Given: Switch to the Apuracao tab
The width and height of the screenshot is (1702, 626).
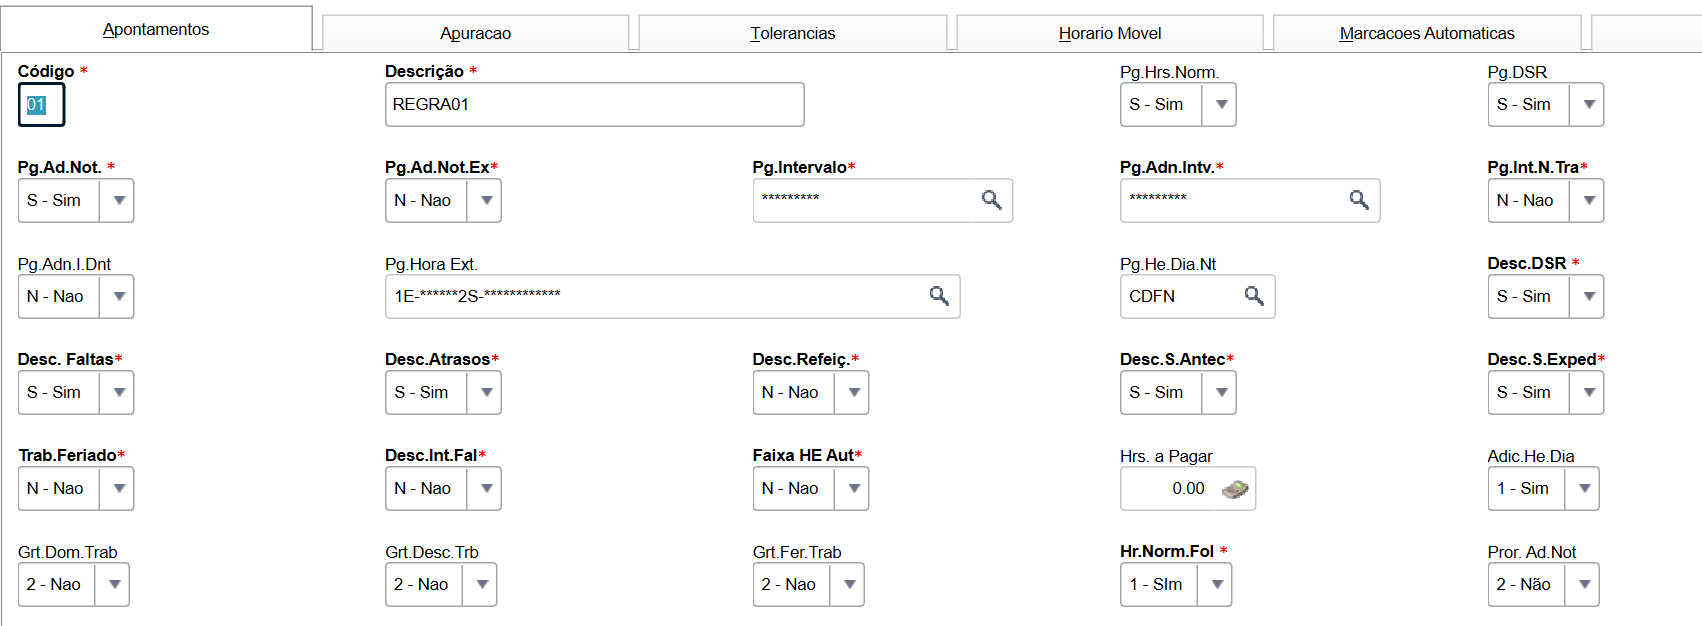Looking at the screenshot, I should pyautogui.click(x=475, y=33).
